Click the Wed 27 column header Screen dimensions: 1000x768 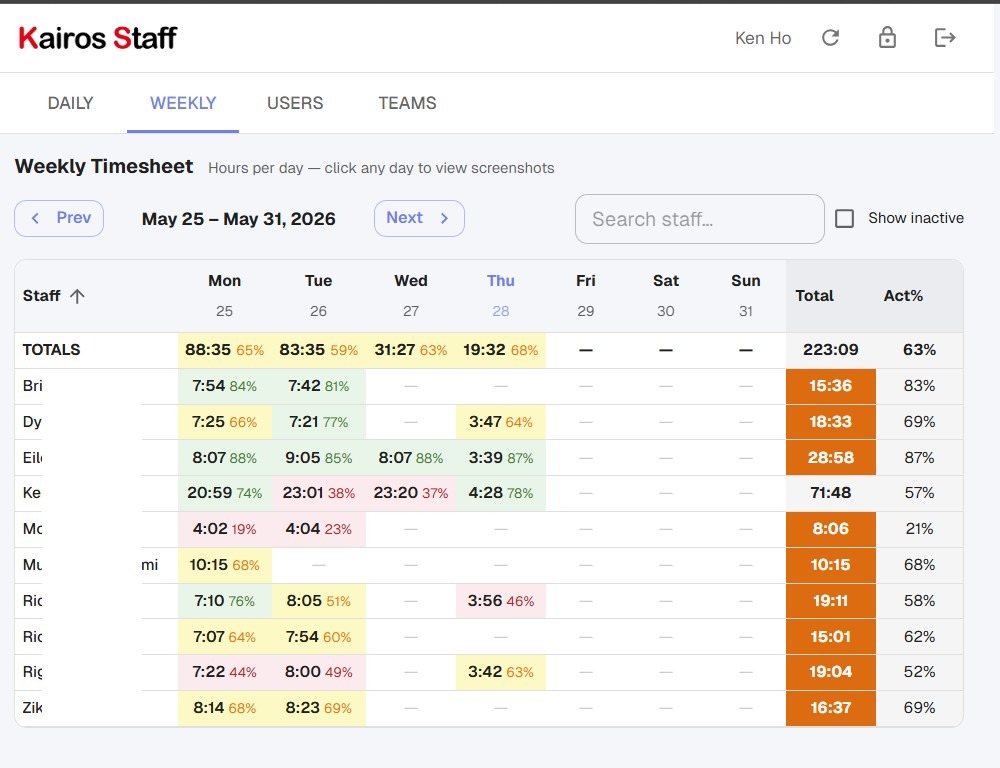pyautogui.click(x=411, y=296)
